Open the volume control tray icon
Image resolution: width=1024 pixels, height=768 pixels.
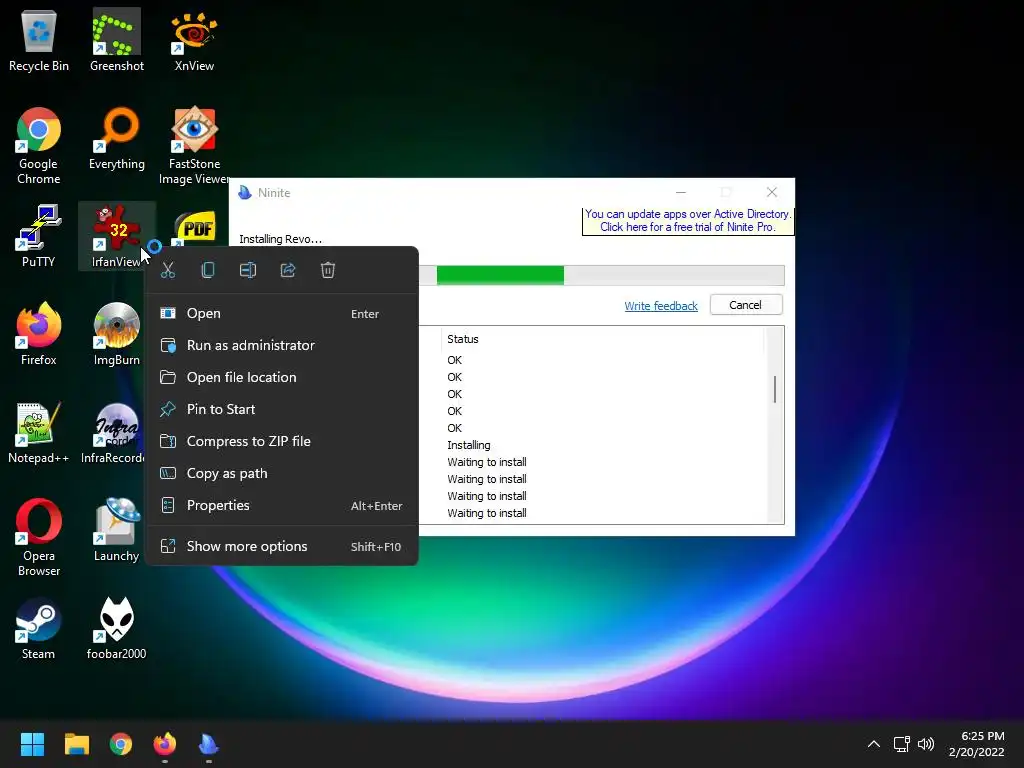[x=926, y=744]
